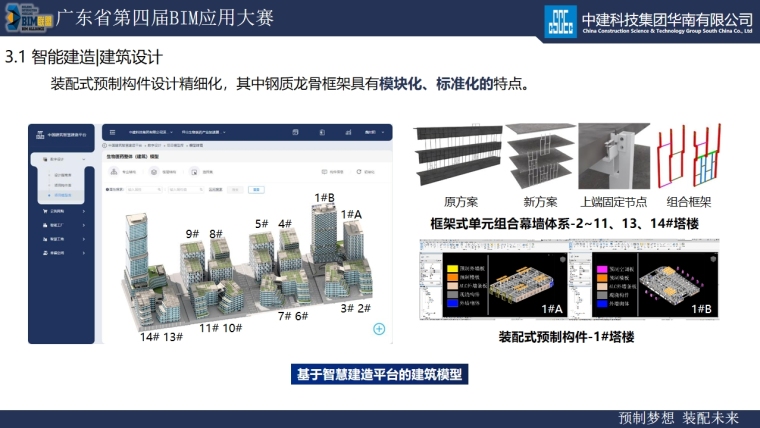Viewport: 760px width, 428px height.
Task: Open the user account dropdown in header
Action: coord(372,132)
